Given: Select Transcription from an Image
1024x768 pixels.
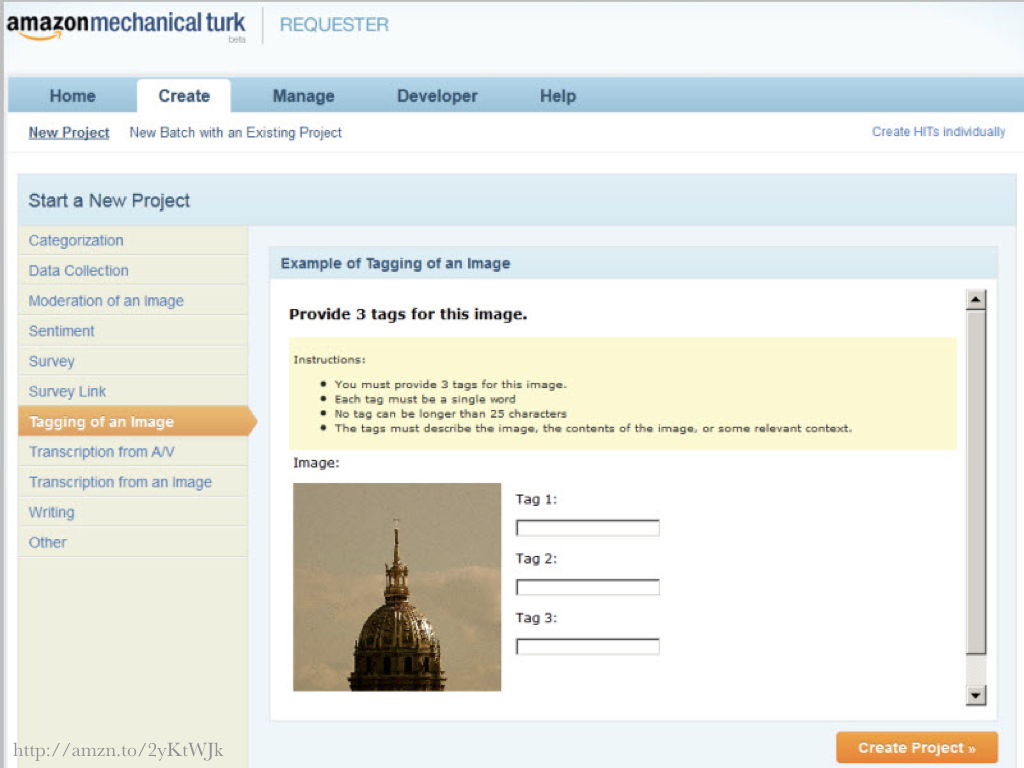Looking at the screenshot, I should pyautogui.click(x=133, y=482).
